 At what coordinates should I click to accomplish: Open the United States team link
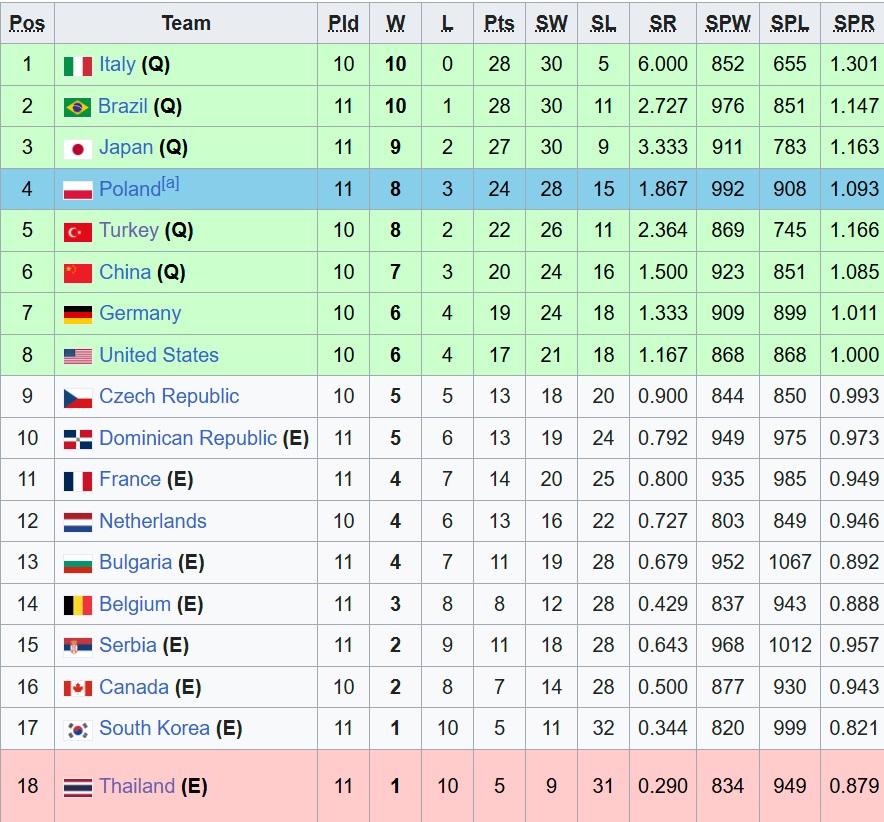pyautogui.click(x=158, y=355)
